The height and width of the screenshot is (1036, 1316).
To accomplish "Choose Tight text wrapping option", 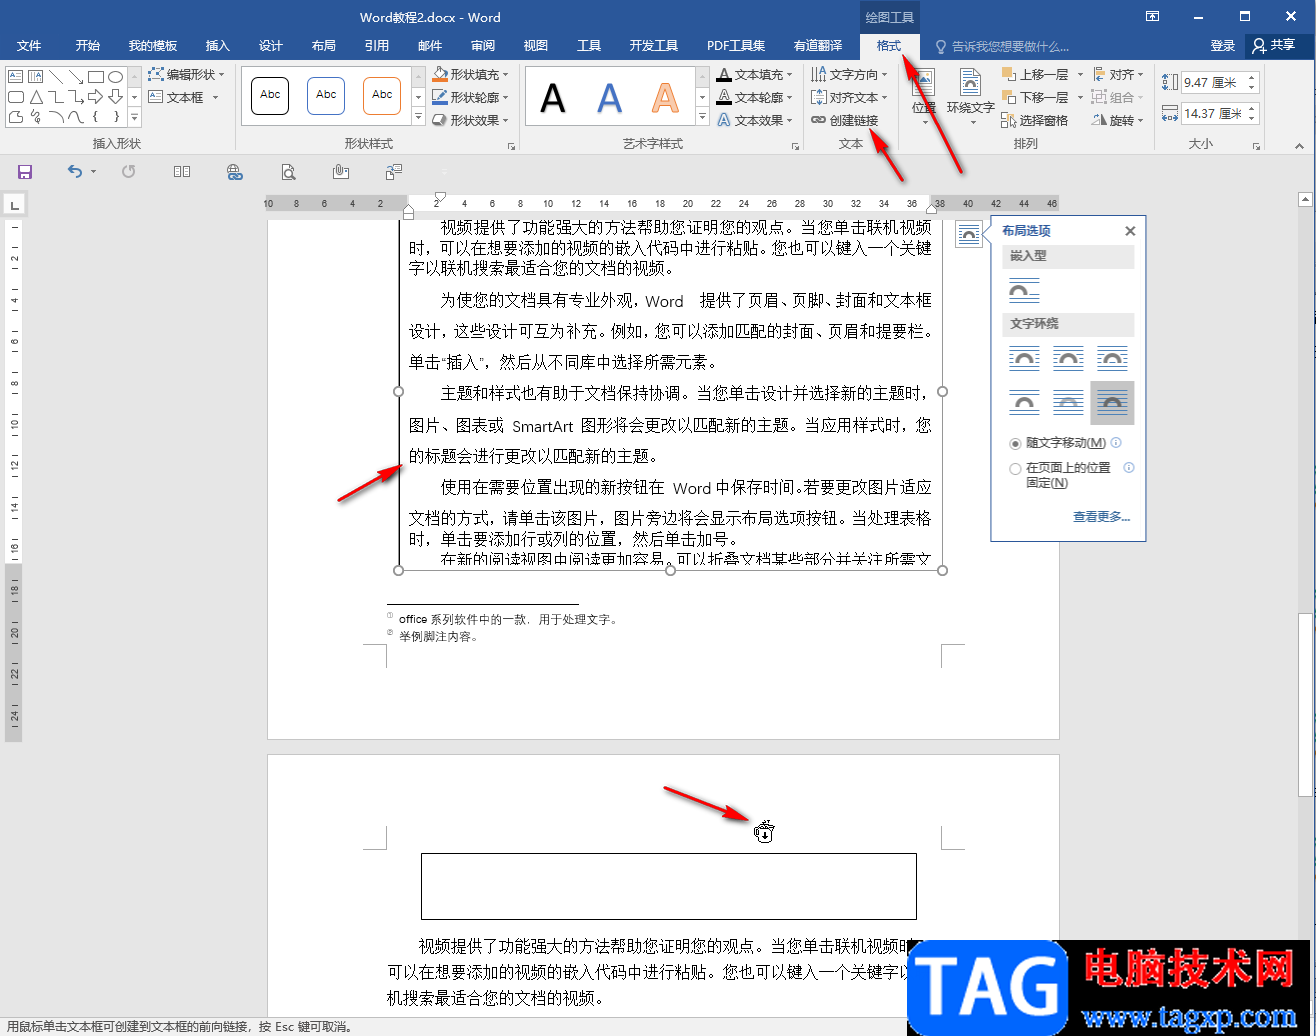I will coord(1068,358).
